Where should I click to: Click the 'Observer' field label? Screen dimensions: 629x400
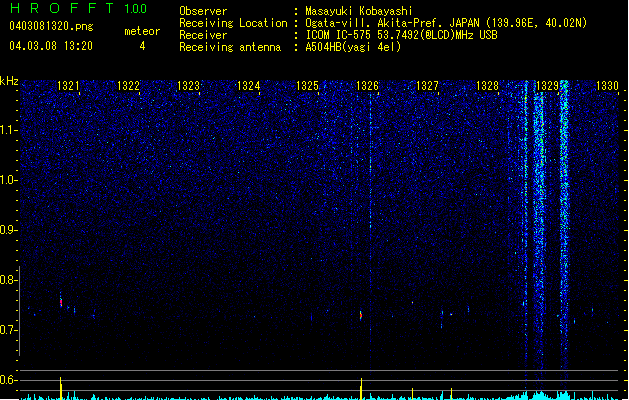click(x=203, y=11)
